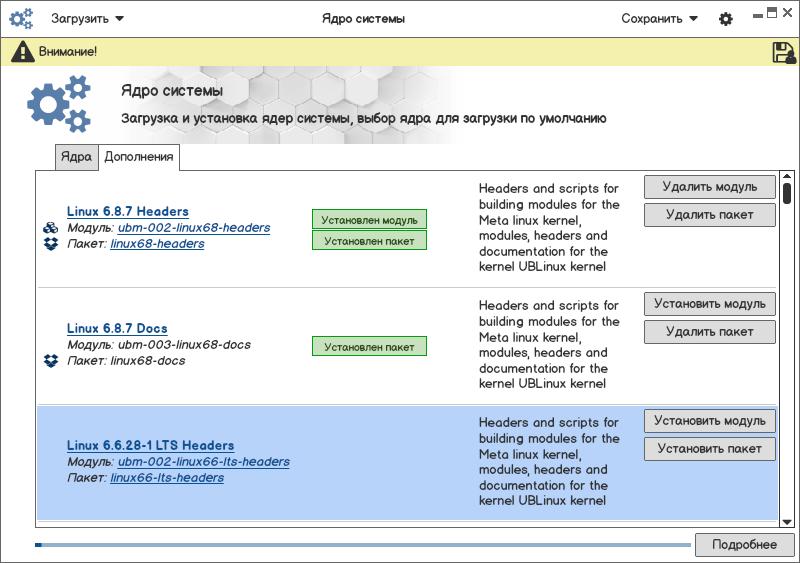Click the warning triangle icon

[x=23, y=52]
